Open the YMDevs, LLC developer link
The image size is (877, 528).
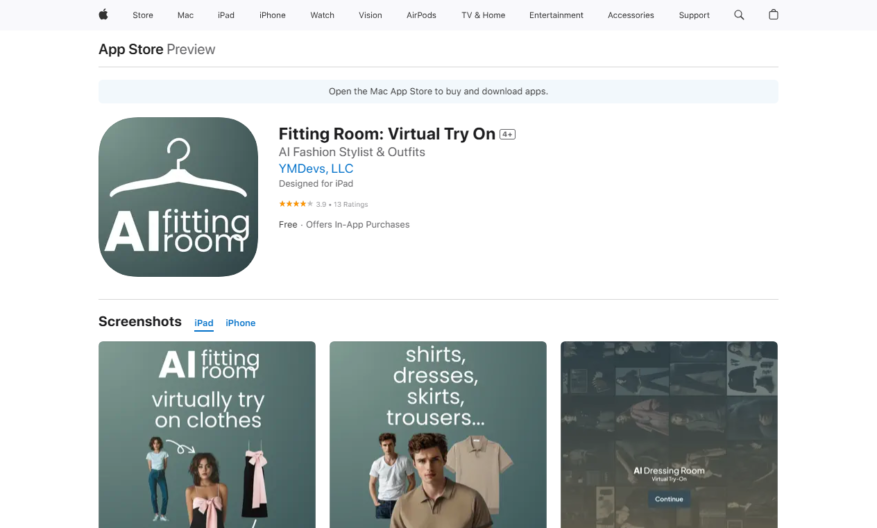(x=316, y=168)
